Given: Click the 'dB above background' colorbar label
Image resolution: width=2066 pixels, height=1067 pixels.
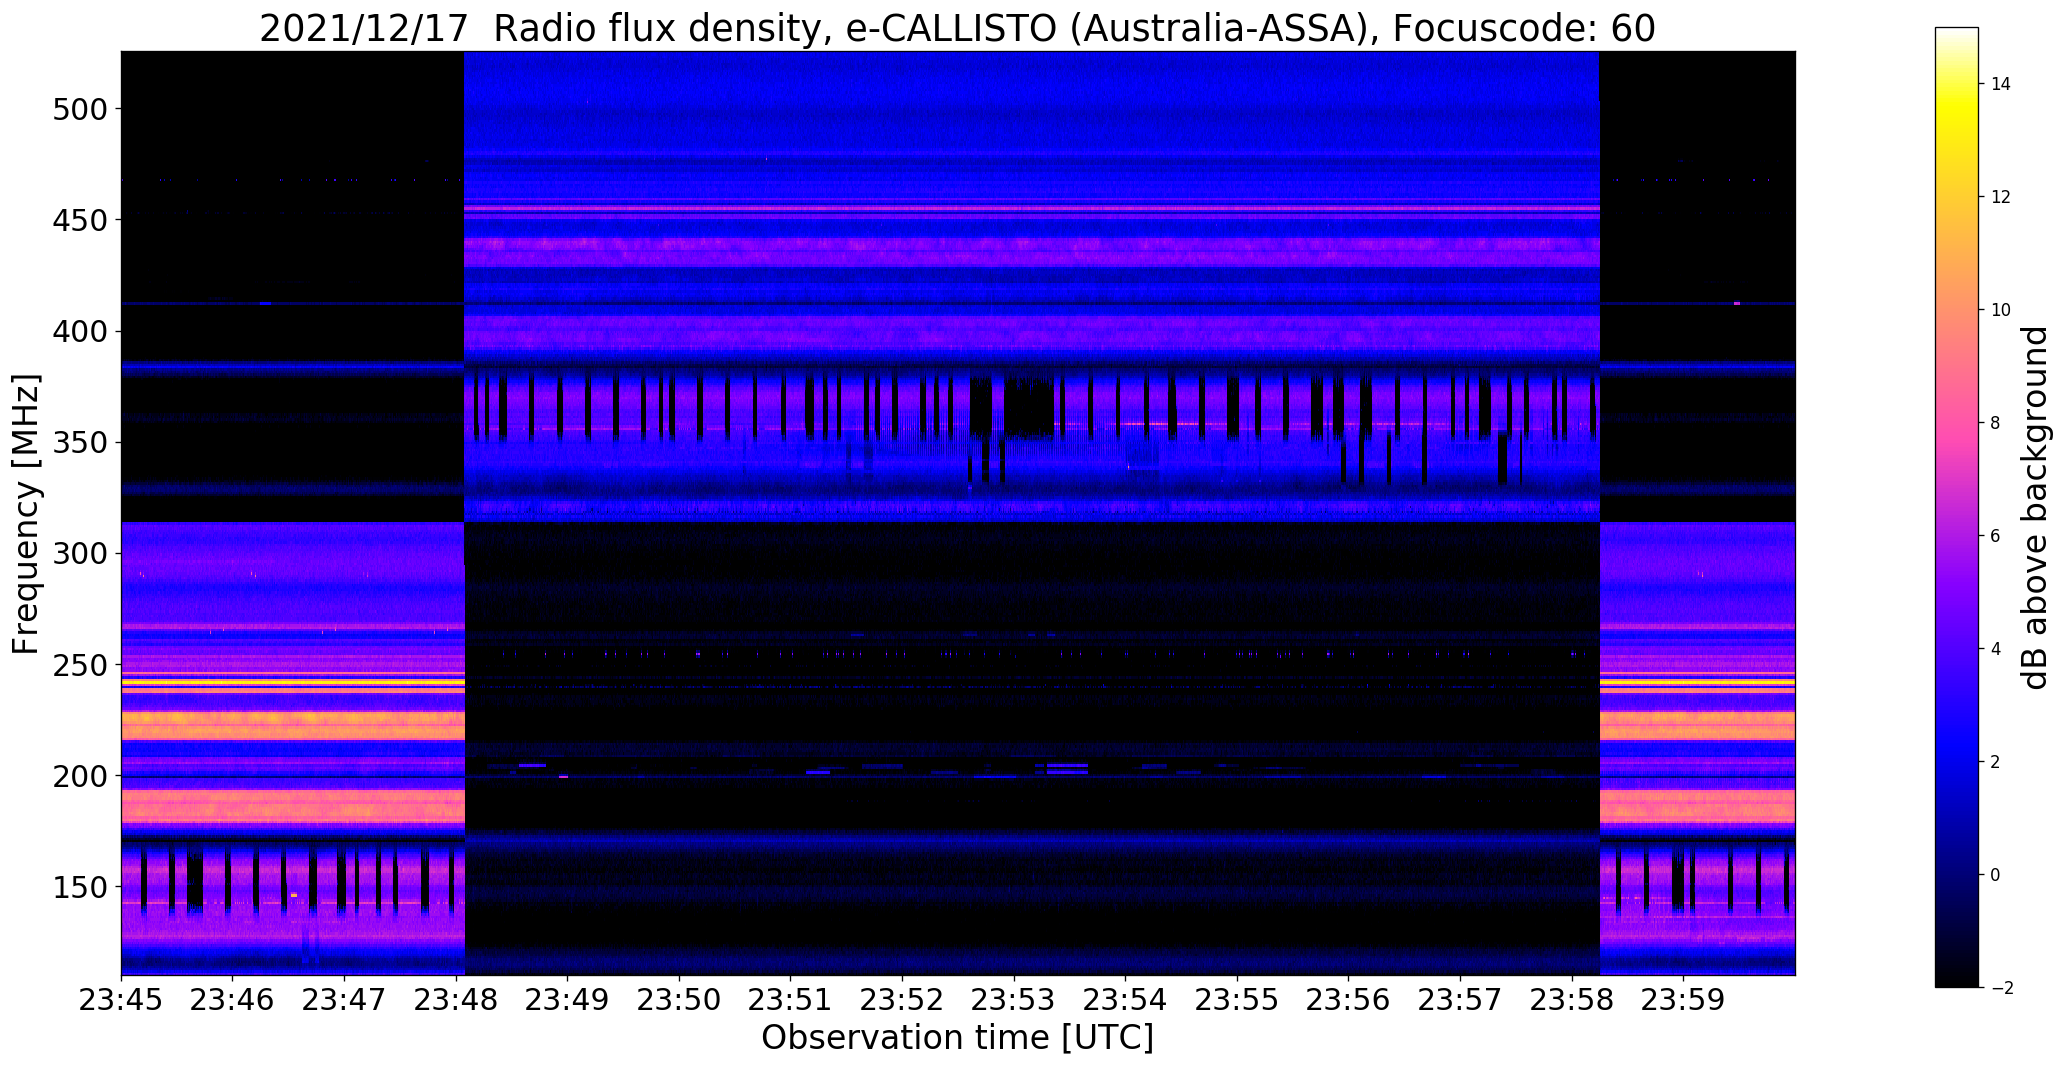Looking at the screenshot, I should coord(2035,508).
